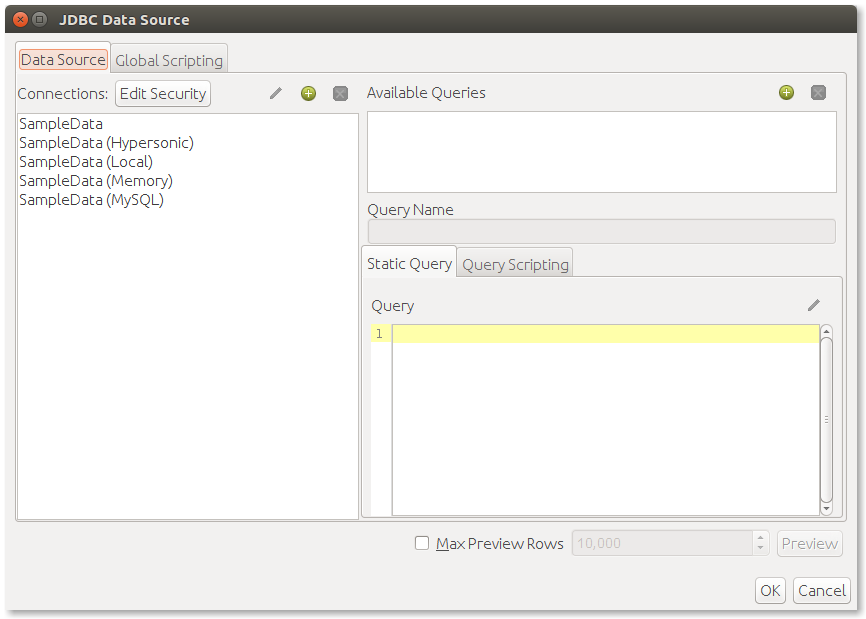Open query designer via pencil icon
Viewport: 866px width, 619px height.
coord(814,305)
